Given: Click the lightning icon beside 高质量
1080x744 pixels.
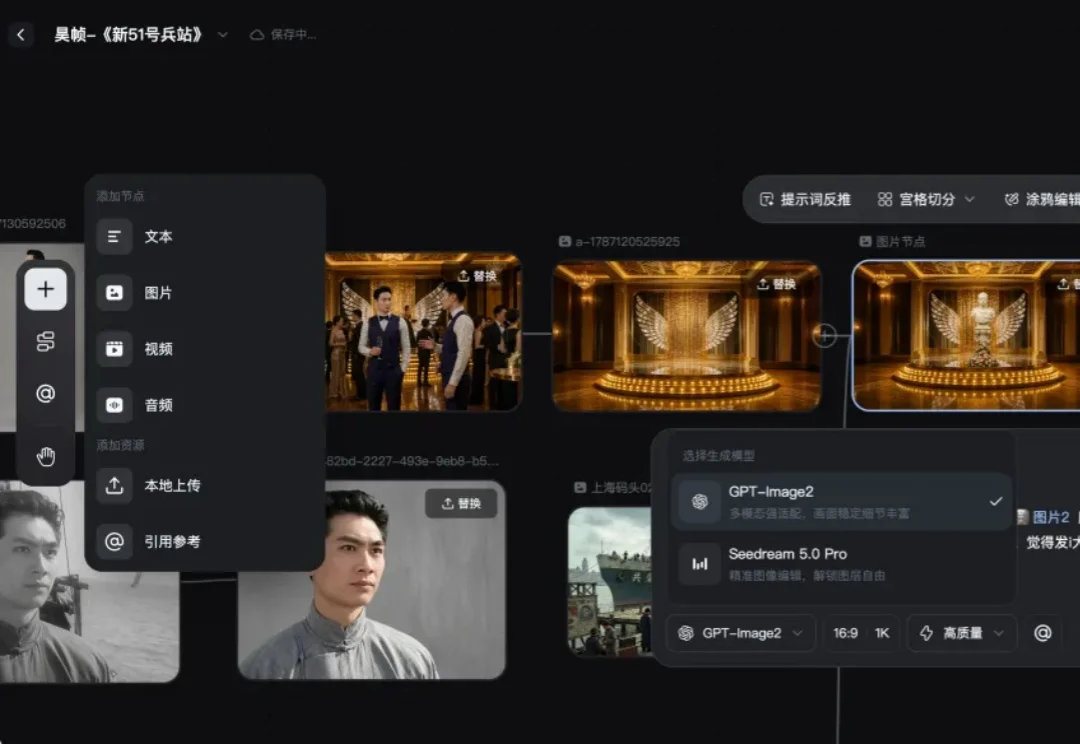Looking at the screenshot, I should pyautogui.click(x=926, y=633).
